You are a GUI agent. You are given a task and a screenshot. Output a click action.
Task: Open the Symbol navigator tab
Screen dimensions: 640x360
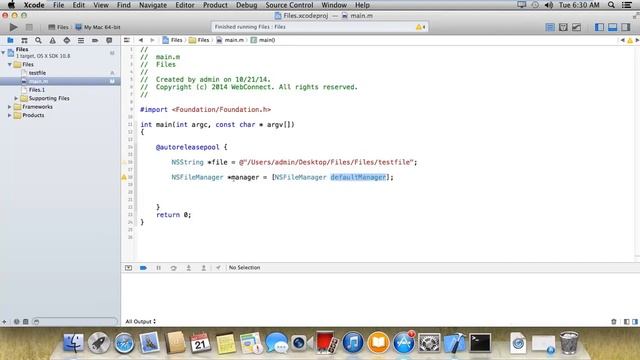coord(24,40)
